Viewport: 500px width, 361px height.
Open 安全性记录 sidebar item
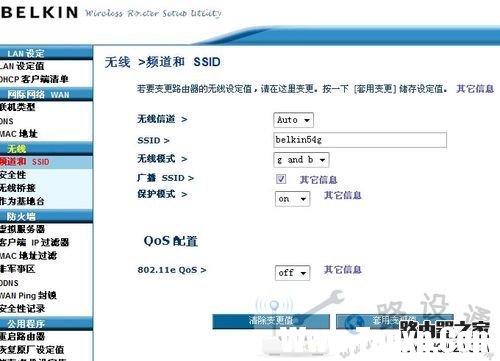pyautogui.click(x=22, y=309)
